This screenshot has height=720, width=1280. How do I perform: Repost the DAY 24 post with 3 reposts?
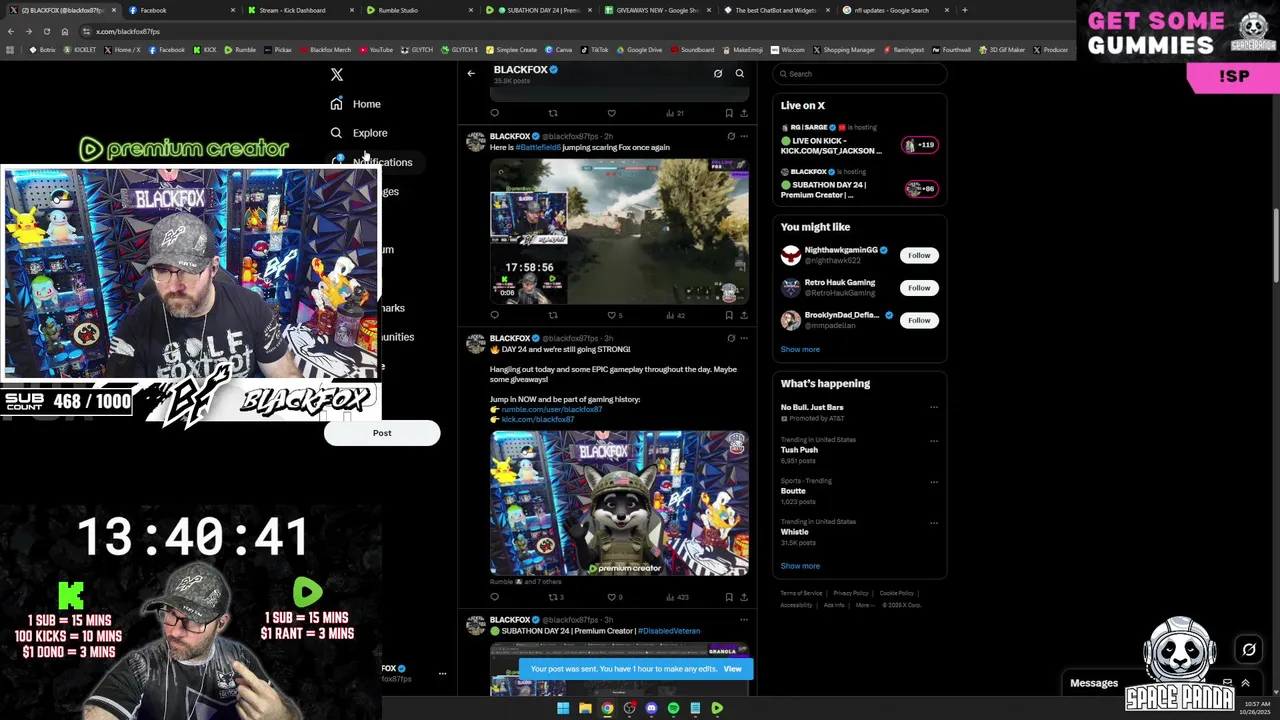pos(556,597)
